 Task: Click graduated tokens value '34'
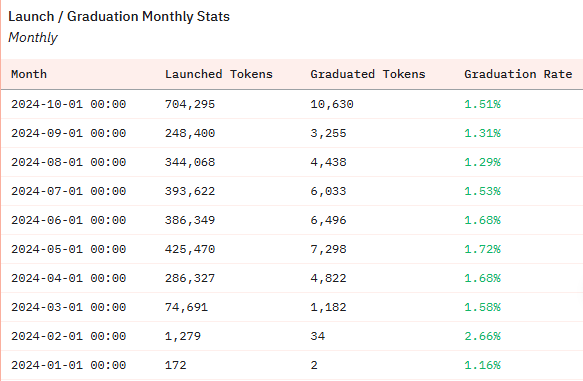tap(318, 336)
